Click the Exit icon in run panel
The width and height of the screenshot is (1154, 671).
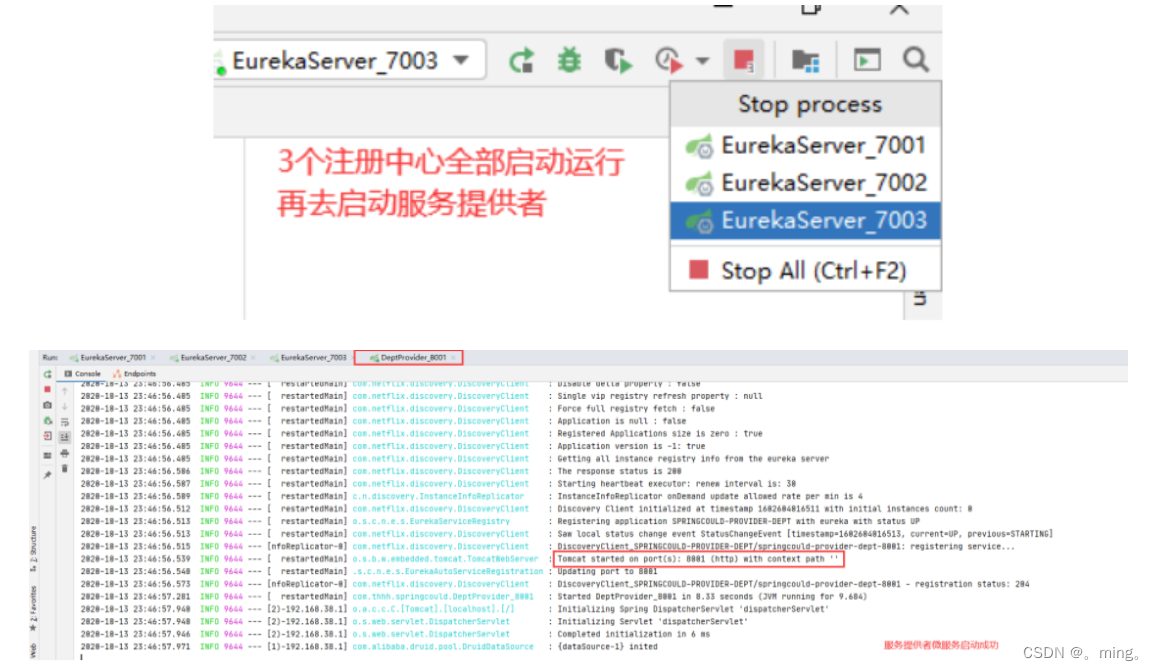pos(48,436)
